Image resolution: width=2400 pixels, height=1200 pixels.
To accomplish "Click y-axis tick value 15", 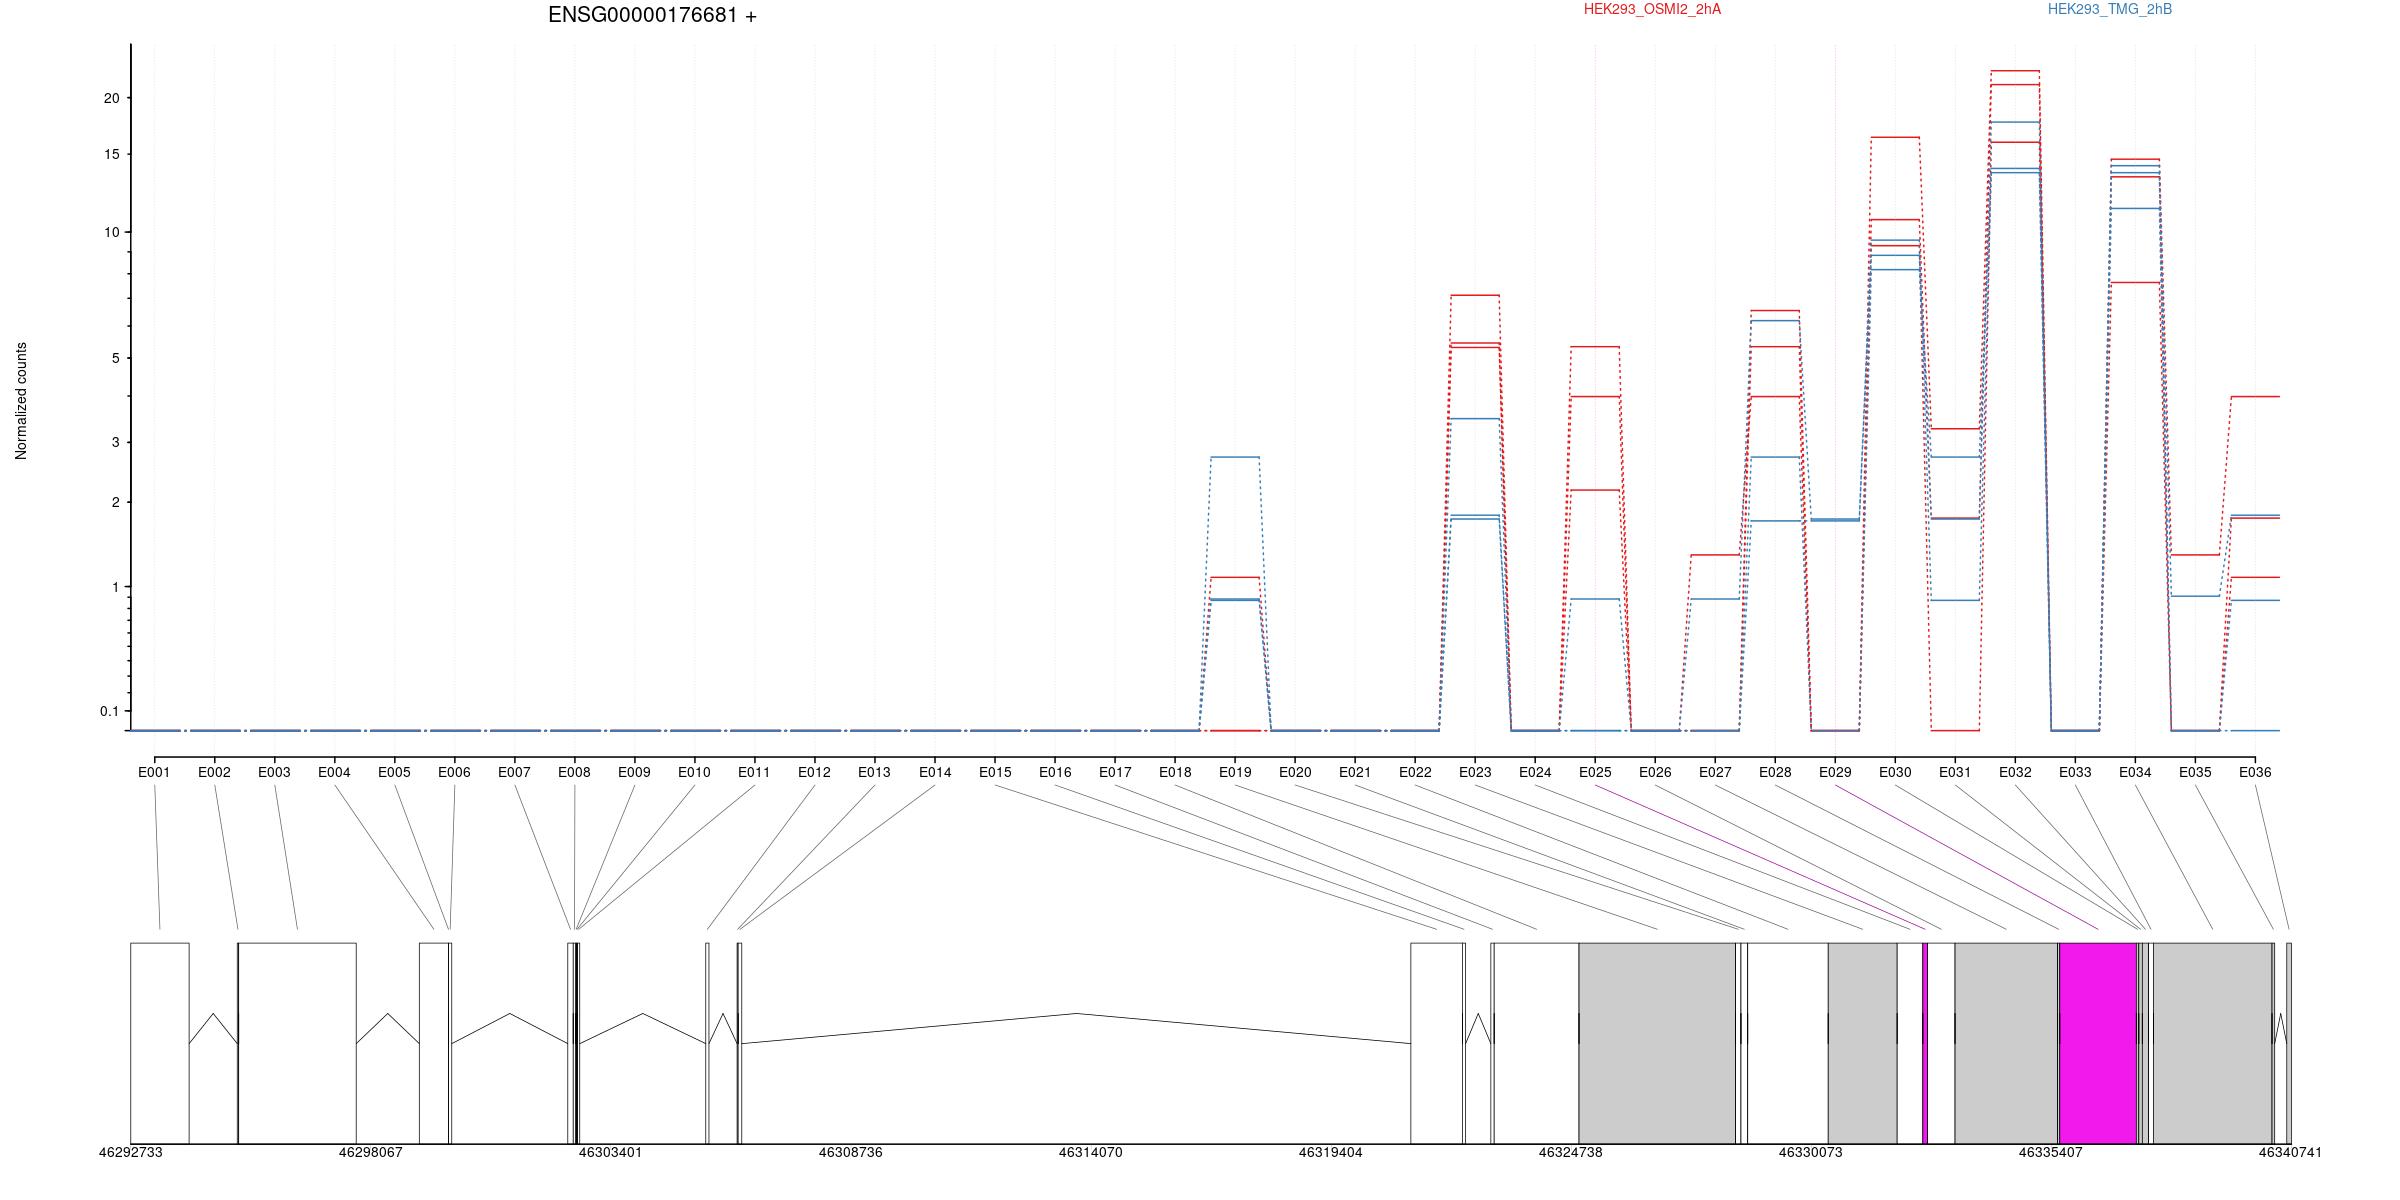I will [x=111, y=154].
